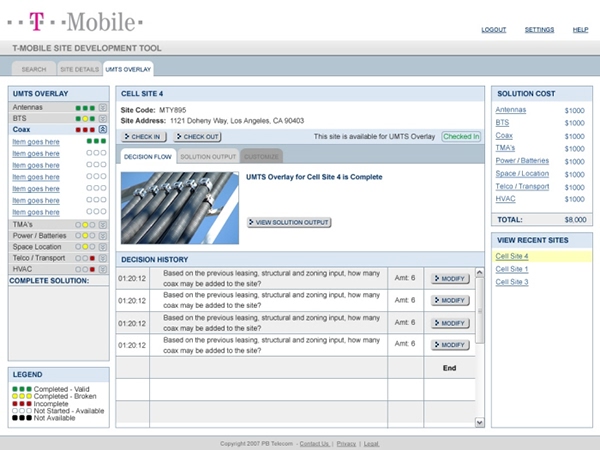Open the SEARCH tab
The width and height of the screenshot is (600, 450).
point(34,69)
